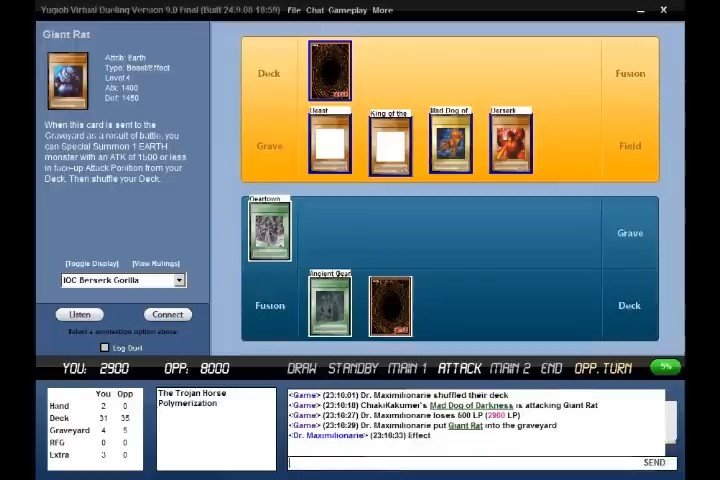Click the Listen button
The height and width of the screenshot is (480, 720).
pos(79,315)
